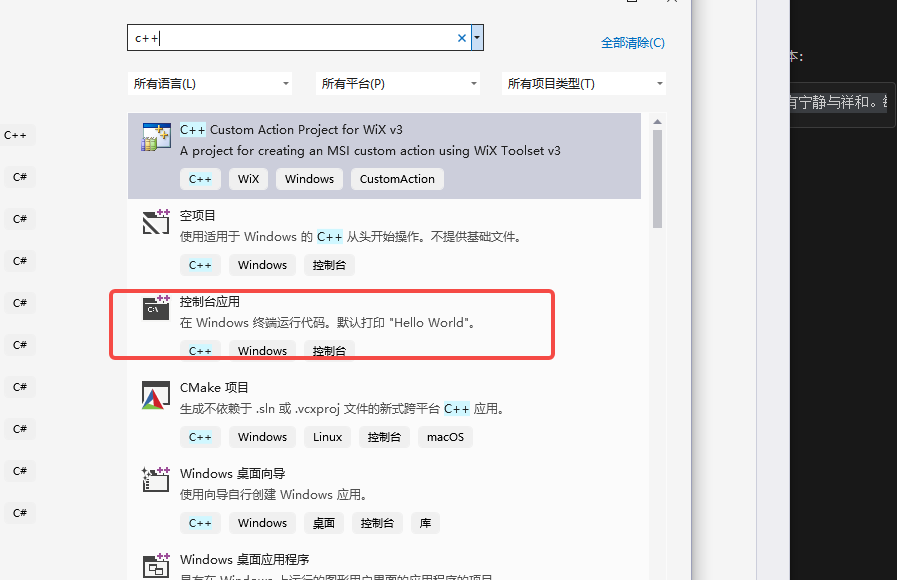Clear search text with the X icon

(x=462, y=38)
